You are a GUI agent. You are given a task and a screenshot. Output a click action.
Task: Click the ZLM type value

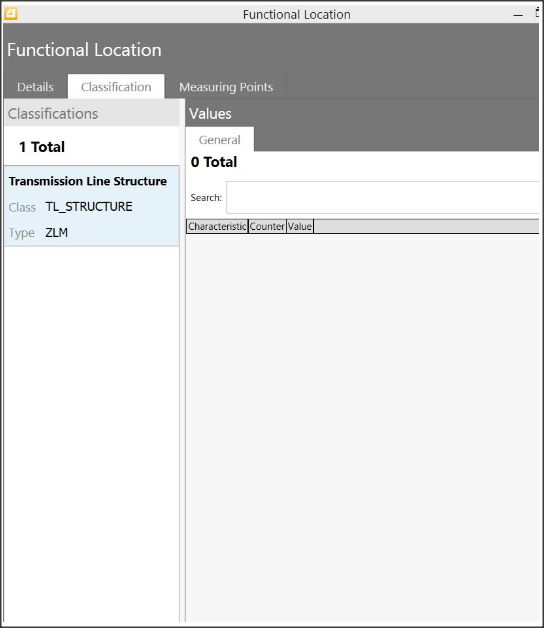[56, 232]
